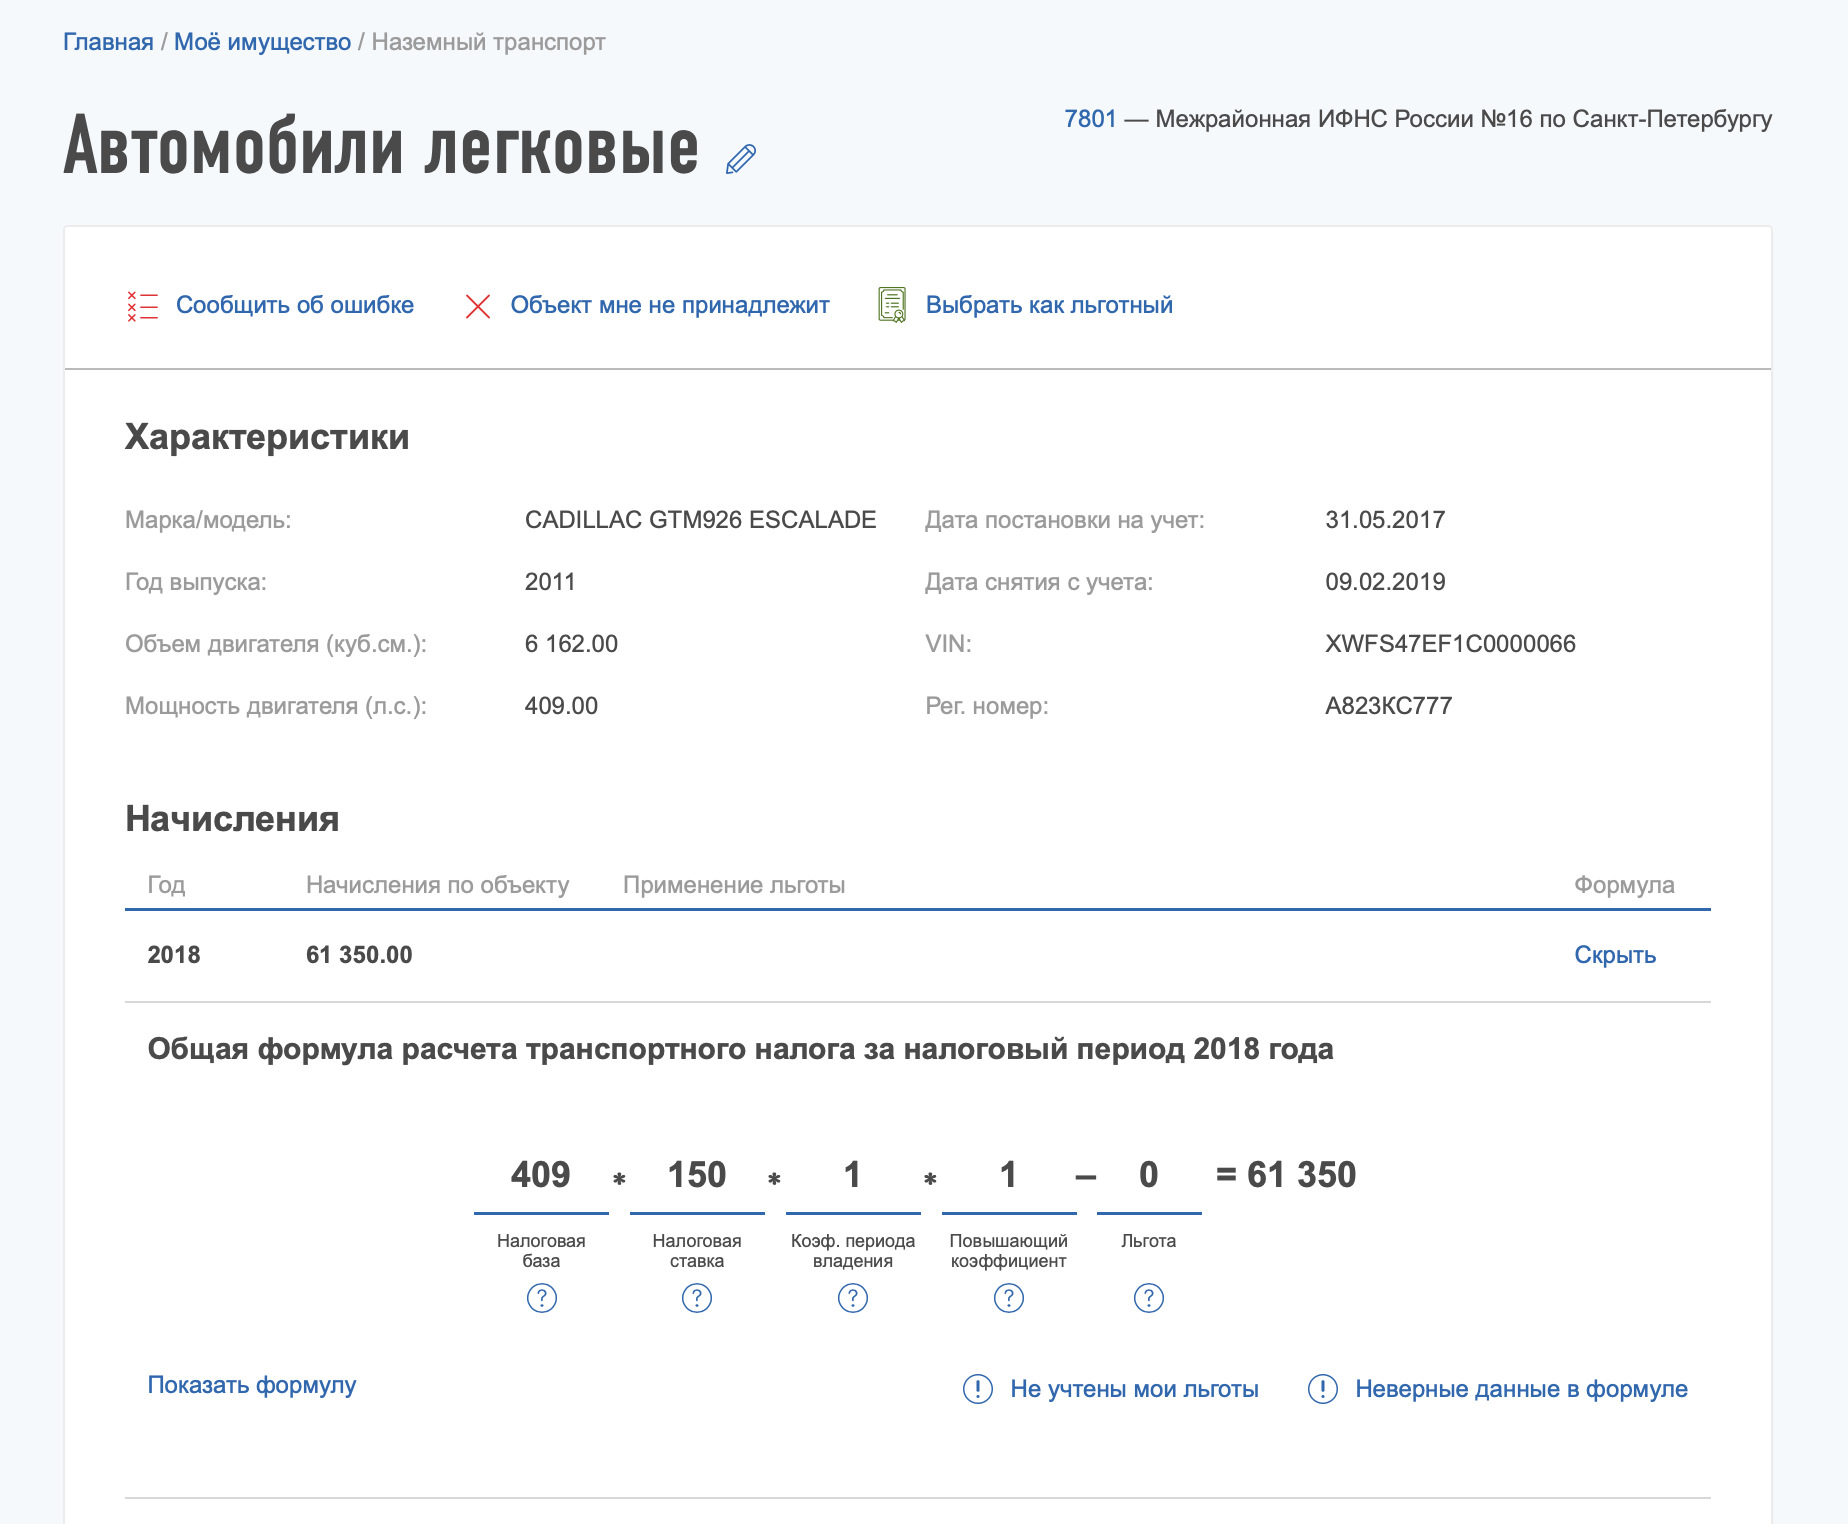Open help icon under Коэф. периода владения
Screen dimensions: 1848x1524
[x=853, y=1298]
